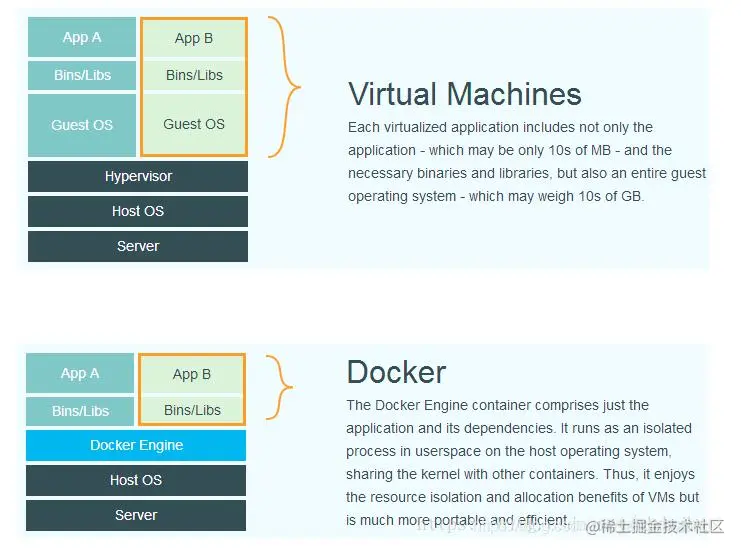Click the light green Guest OS block

[x=194, y=124]
